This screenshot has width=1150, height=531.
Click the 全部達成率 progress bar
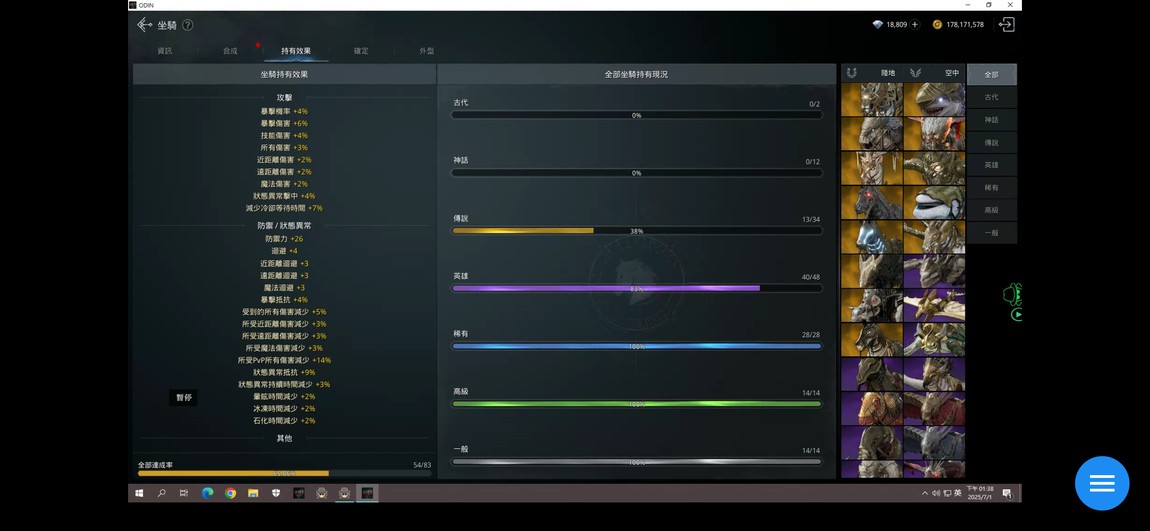[285, 474]
